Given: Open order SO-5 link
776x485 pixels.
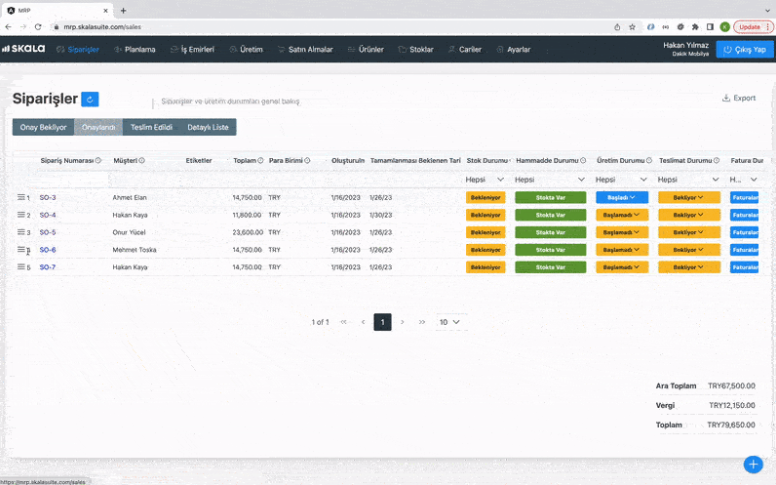Looking at the screenshot, I should pos(48,232).
